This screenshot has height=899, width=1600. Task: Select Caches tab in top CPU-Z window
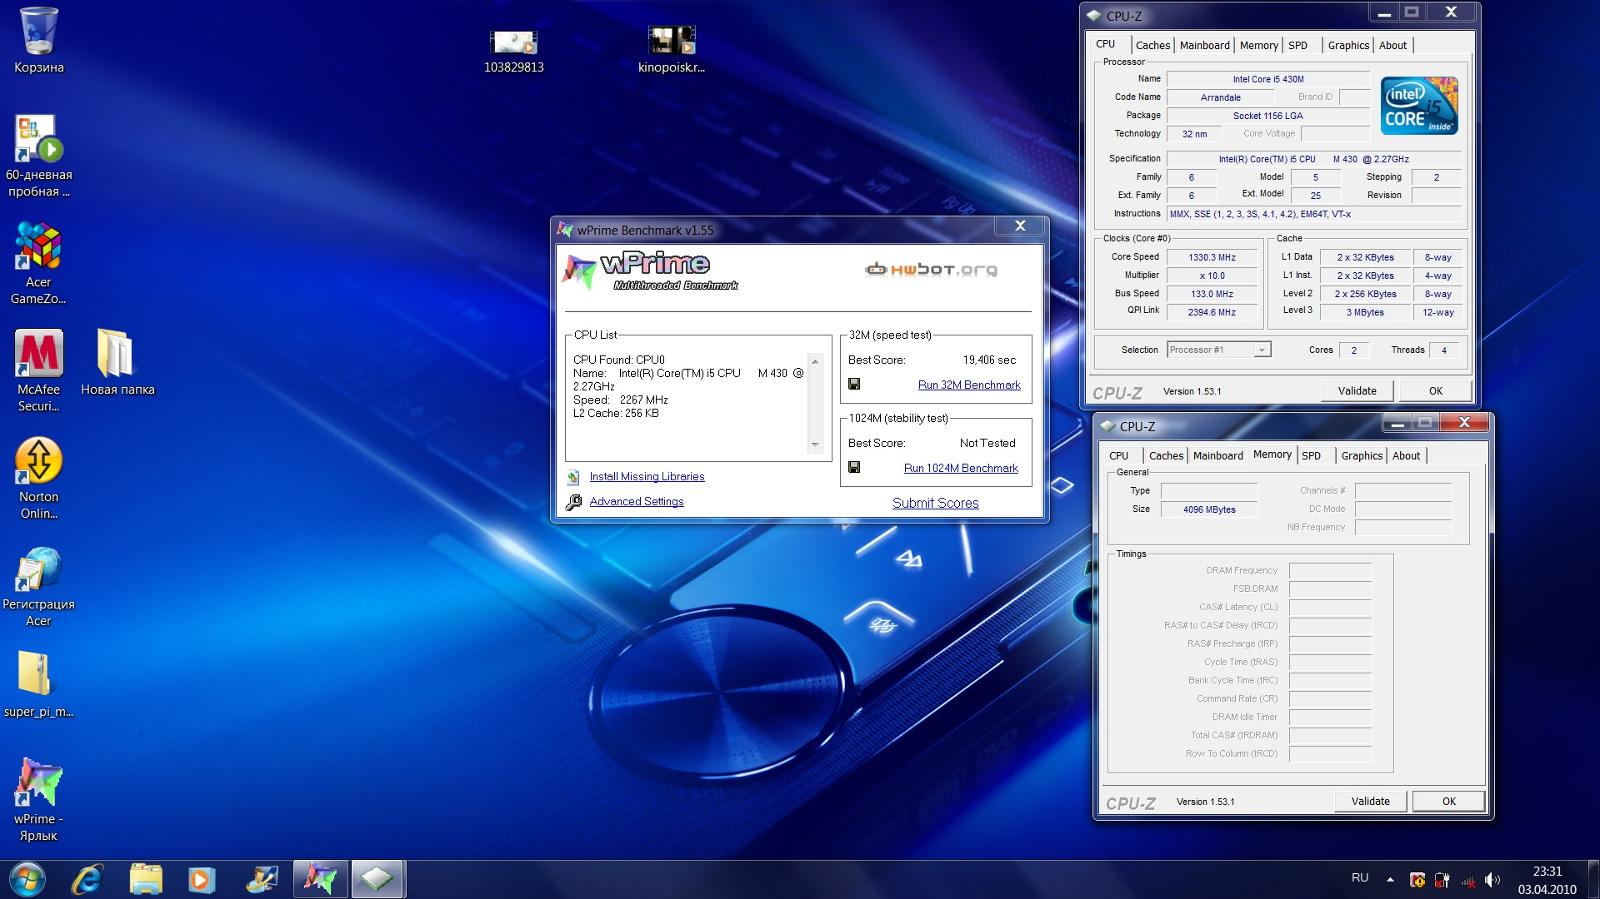[x=1152, y=45]
